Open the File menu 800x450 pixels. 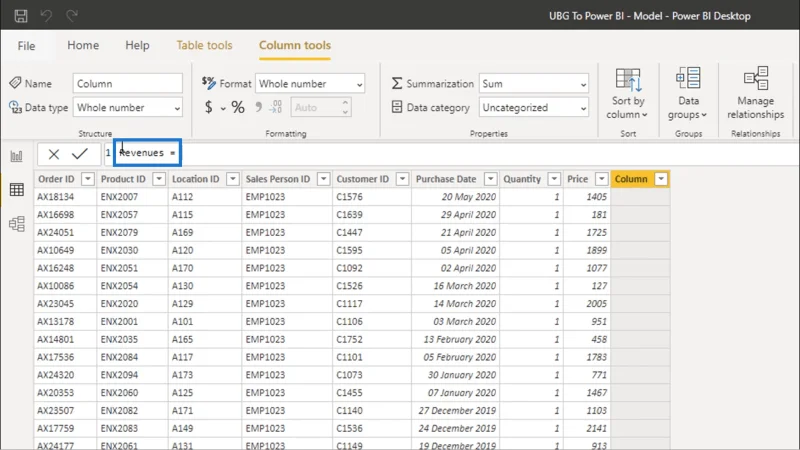[26, 46]
